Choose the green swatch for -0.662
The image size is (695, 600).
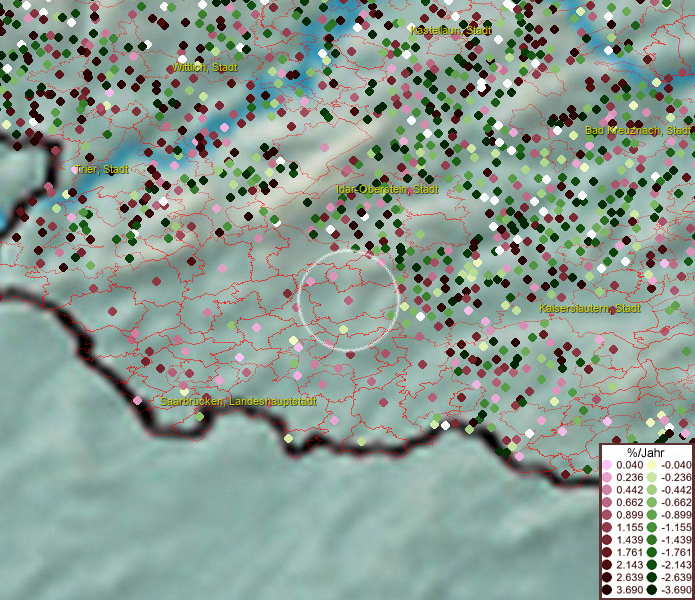tap(652, 503)
